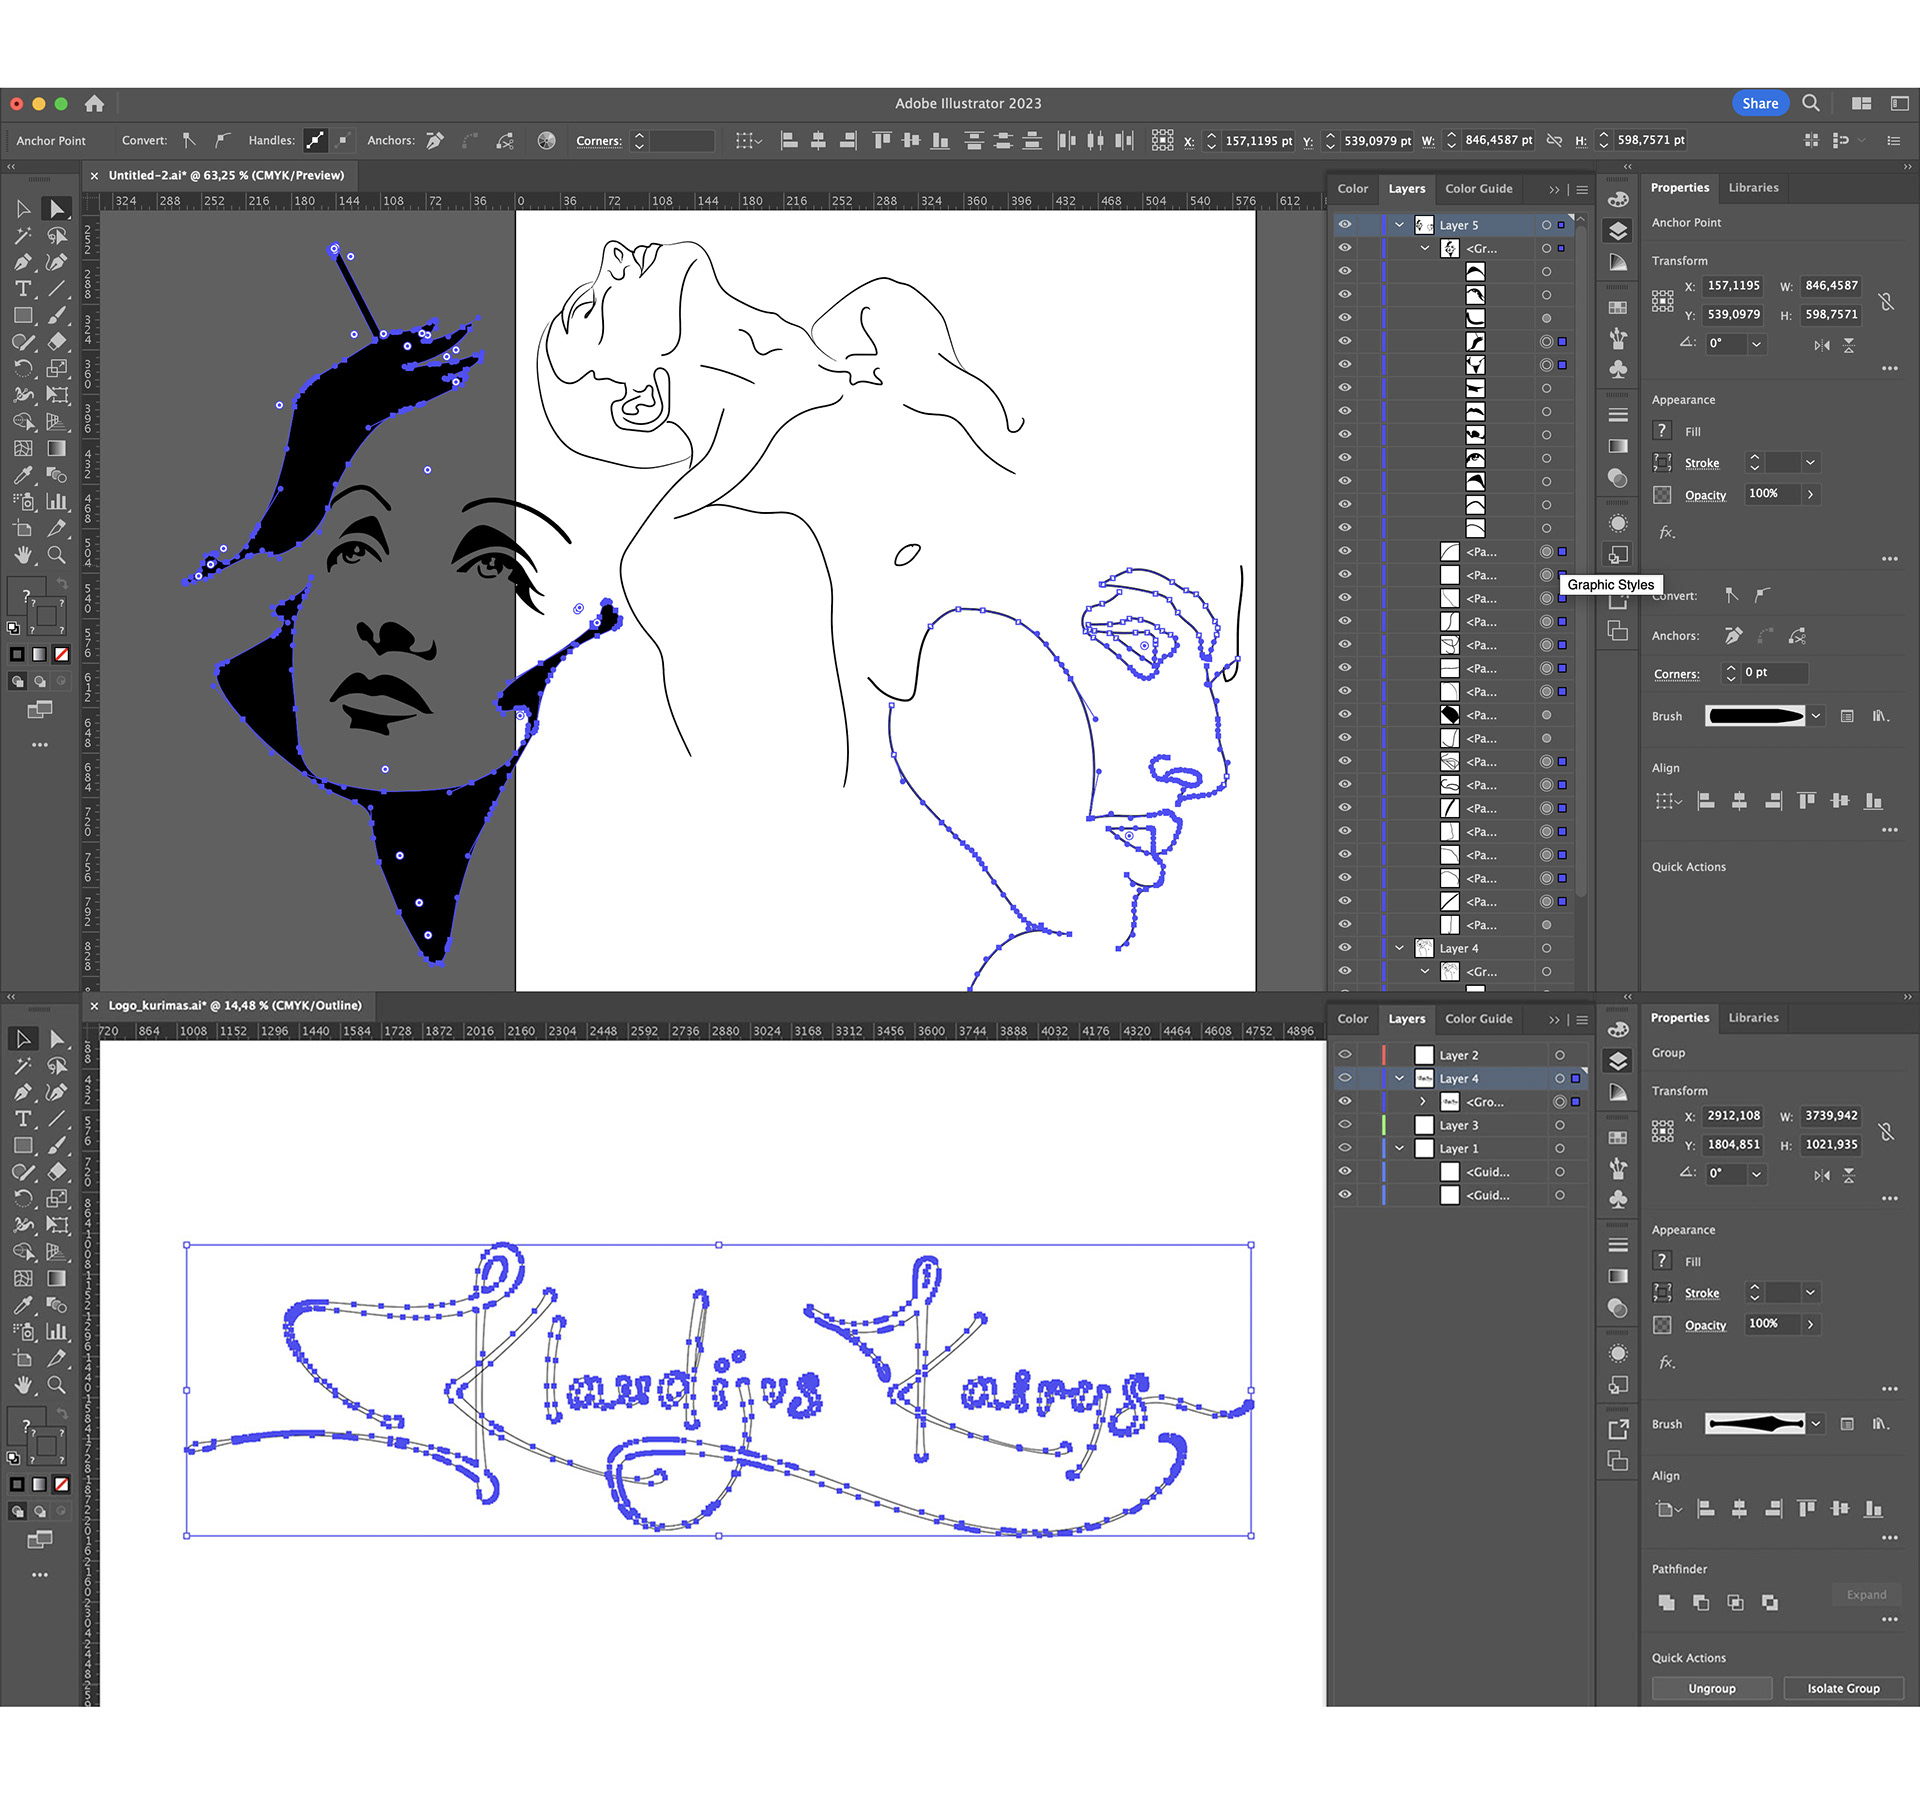Click the home icon in title bar
This screenshot has height=1799, width=1920.
tap(94, 103)
